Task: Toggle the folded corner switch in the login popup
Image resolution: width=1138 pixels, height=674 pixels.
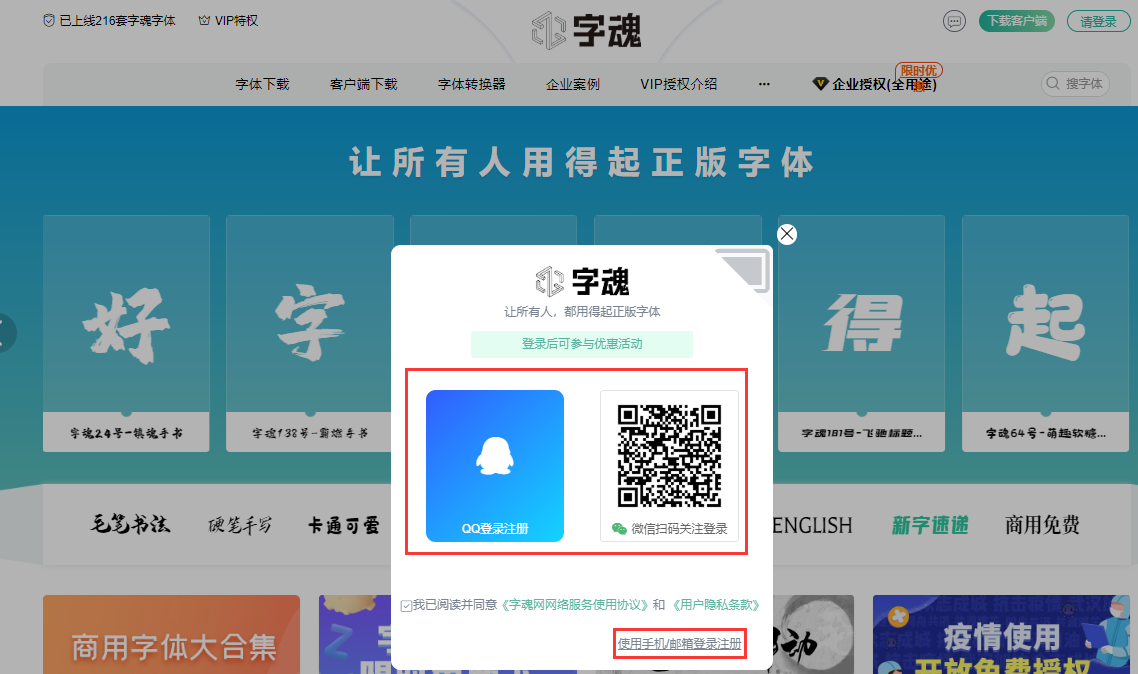Action: click(743, 271)
